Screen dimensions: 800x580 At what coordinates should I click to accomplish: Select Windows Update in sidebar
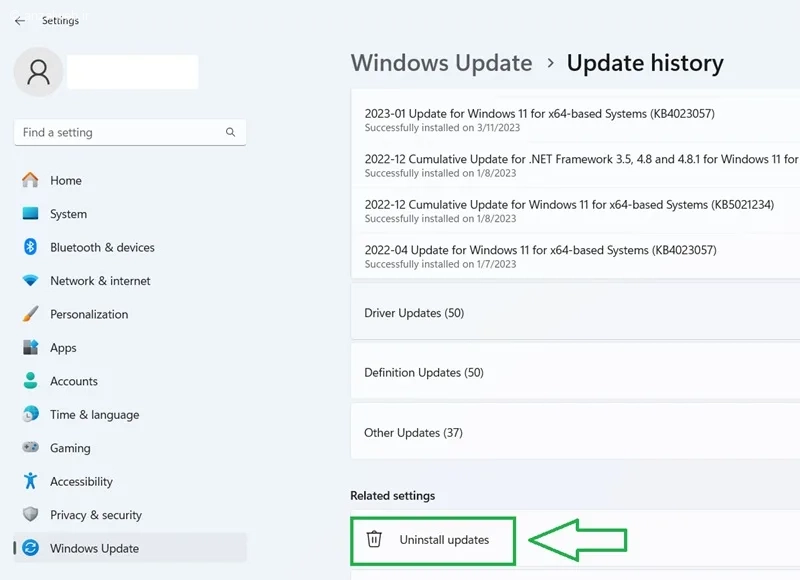coord(130,548)
